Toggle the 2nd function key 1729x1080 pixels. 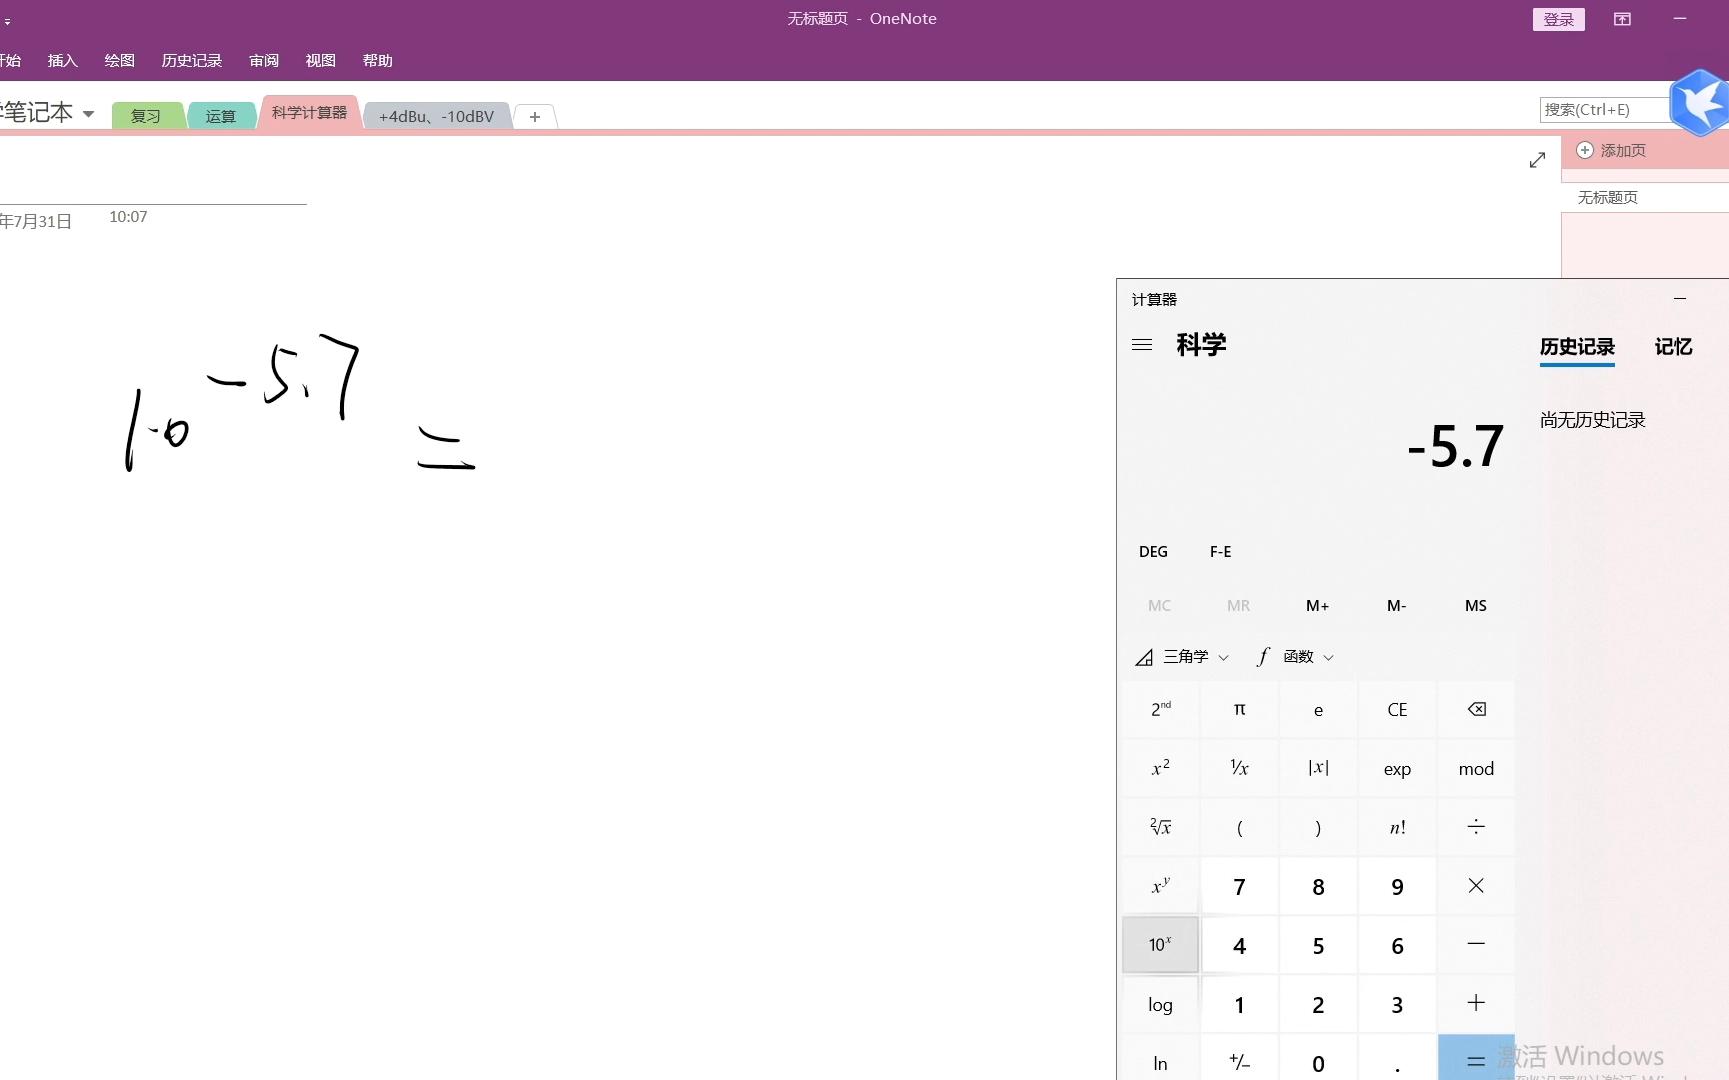click(x=1160, y=710)
